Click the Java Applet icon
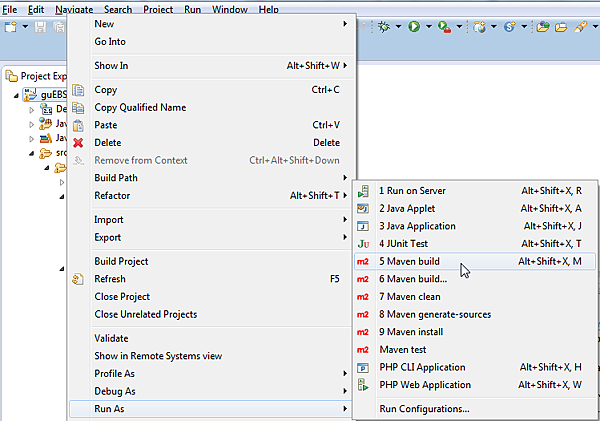 click(363, 209)
